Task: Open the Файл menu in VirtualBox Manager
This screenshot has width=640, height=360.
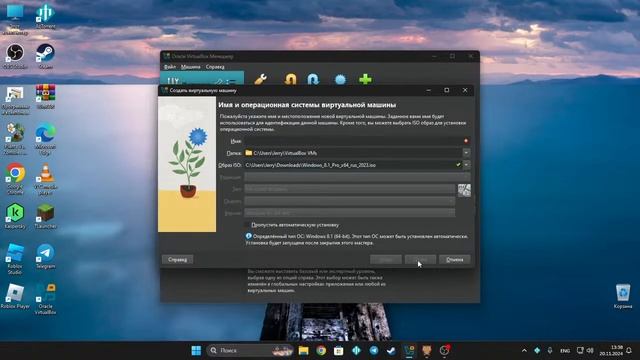Action: pos(170,67)
